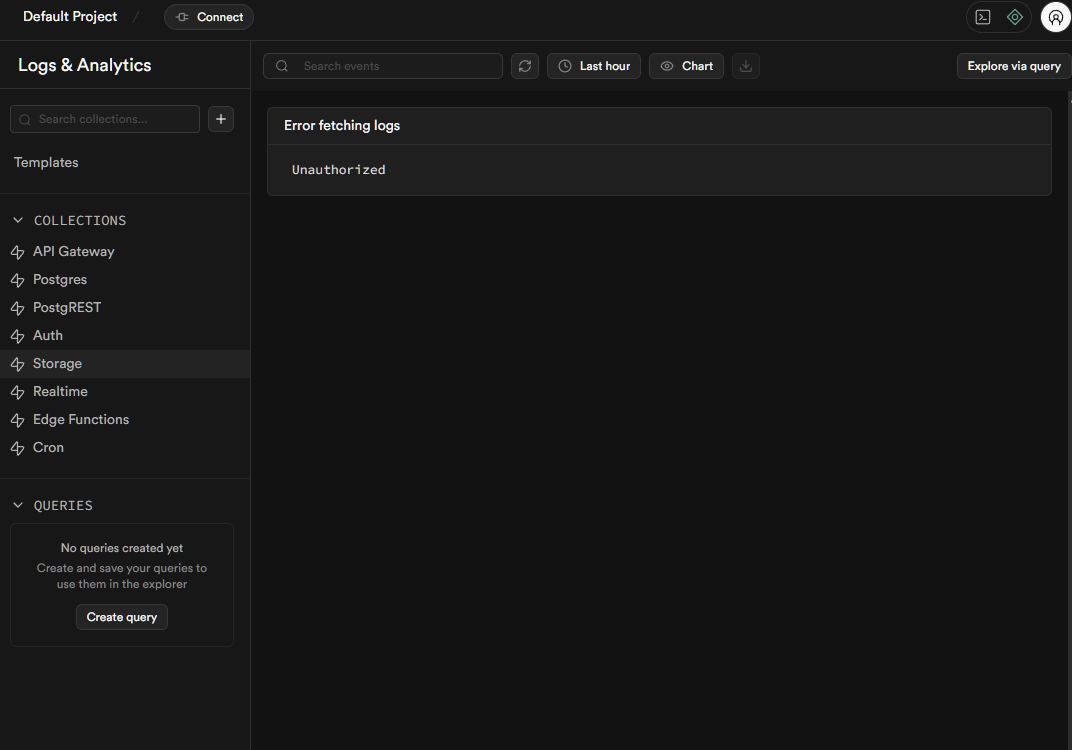Focus the Search collections input field

coord(105,119)
